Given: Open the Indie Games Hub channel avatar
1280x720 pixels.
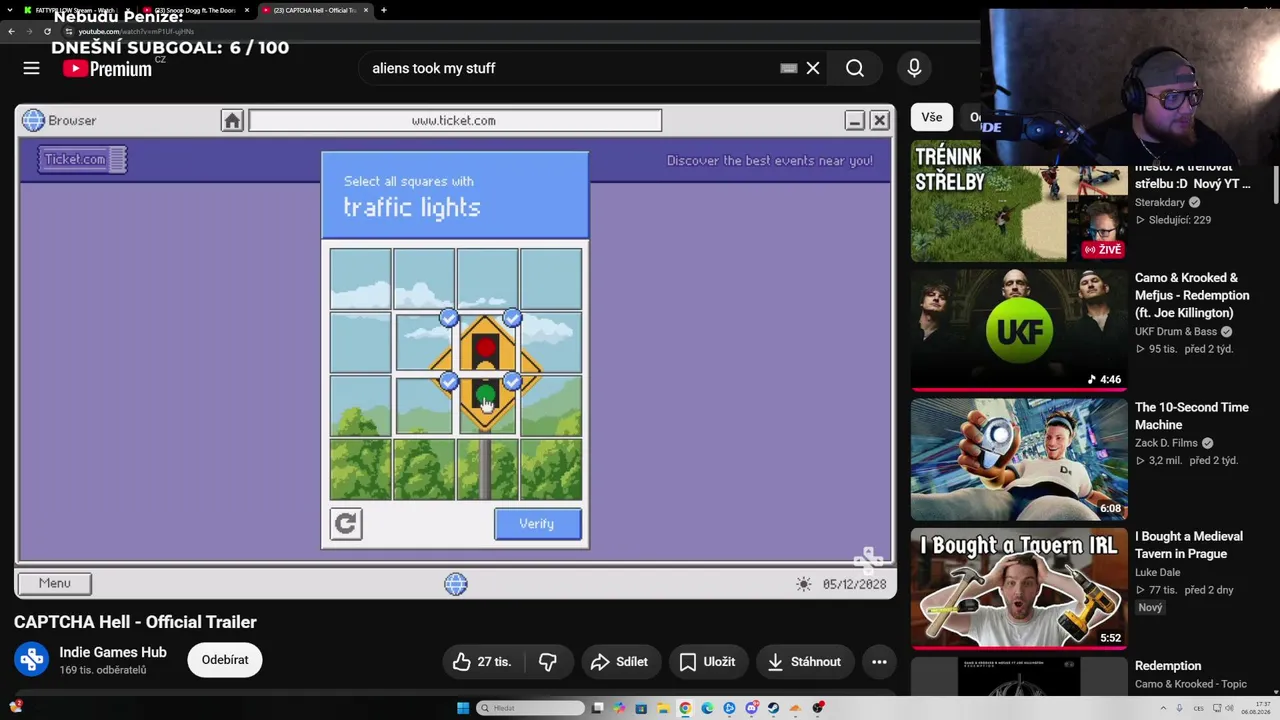Looking at the screenshot, I should point(32,660).
